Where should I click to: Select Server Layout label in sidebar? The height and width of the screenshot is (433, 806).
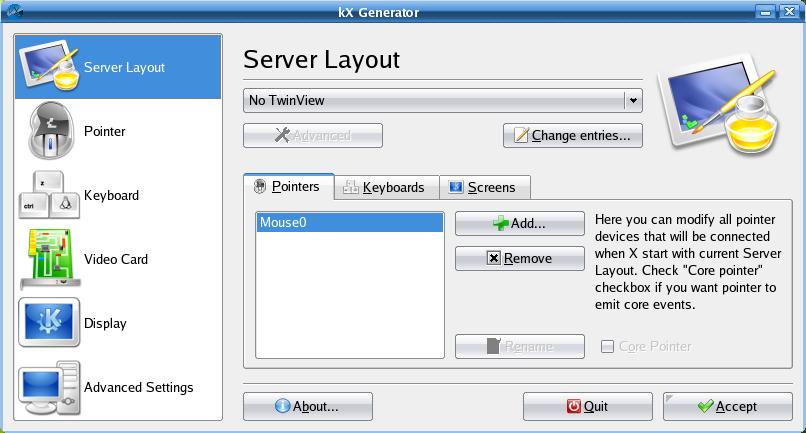[124, 67]
